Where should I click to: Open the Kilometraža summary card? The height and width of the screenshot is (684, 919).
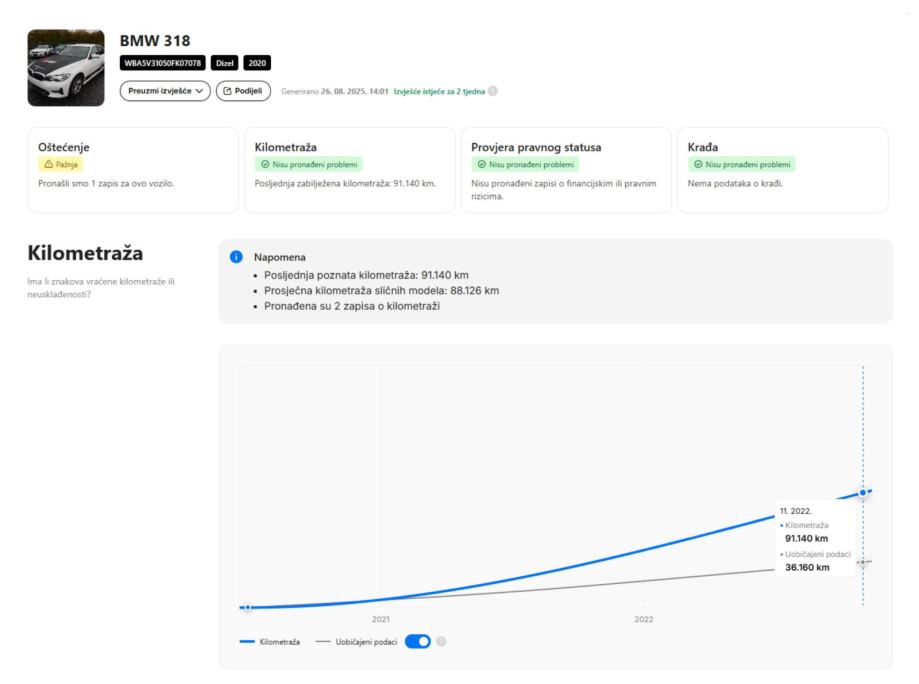349,169
